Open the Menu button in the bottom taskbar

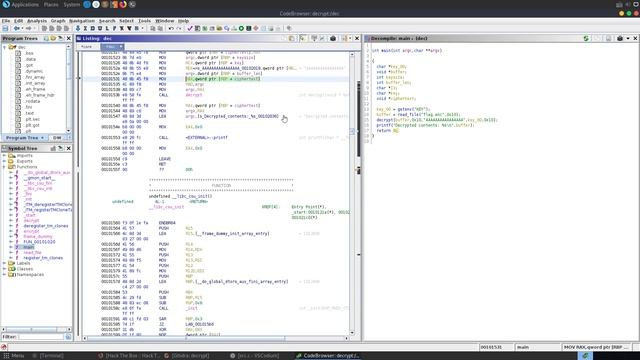14,356
